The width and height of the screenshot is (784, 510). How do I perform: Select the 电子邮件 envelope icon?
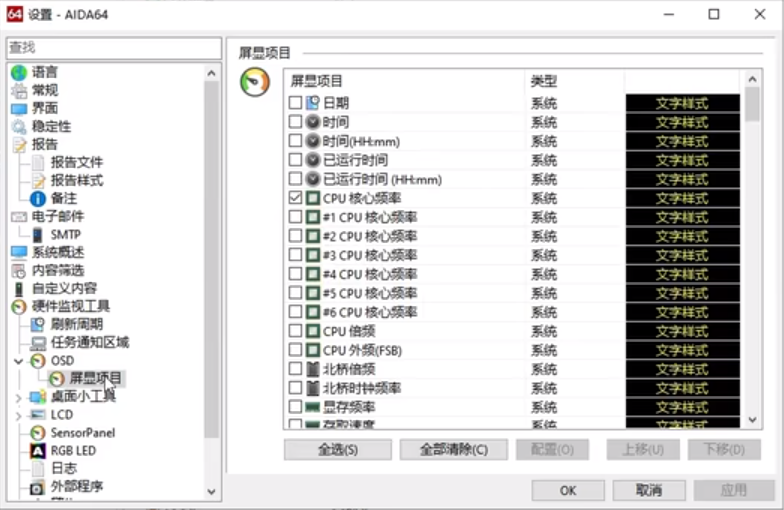pyautogui.click(x=19, y=216)
